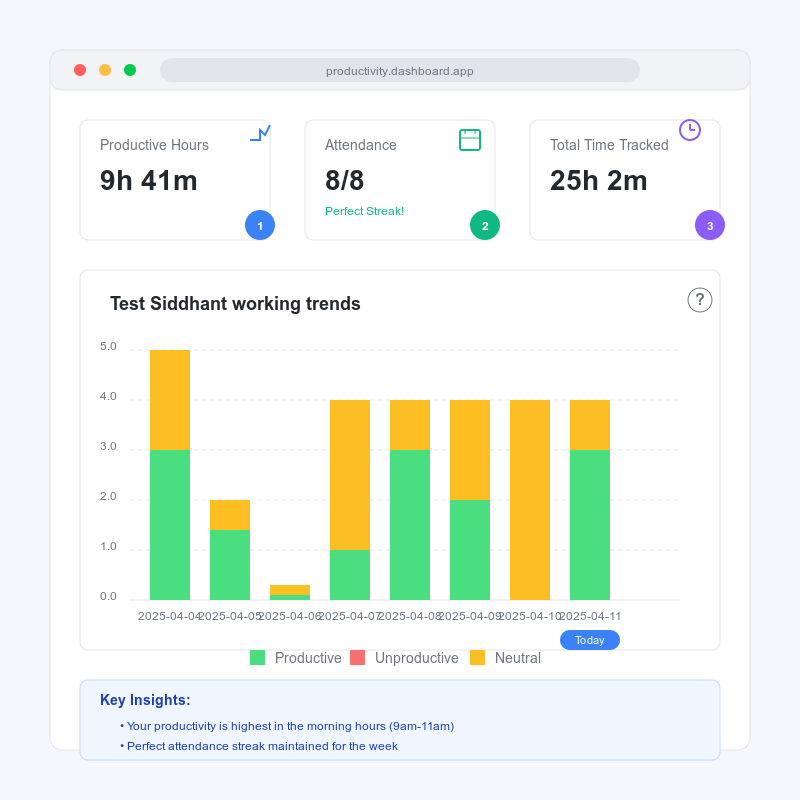Open the question mark help icon
The height and width of the screenshot is (800, 800).
(x=699, y=300)
